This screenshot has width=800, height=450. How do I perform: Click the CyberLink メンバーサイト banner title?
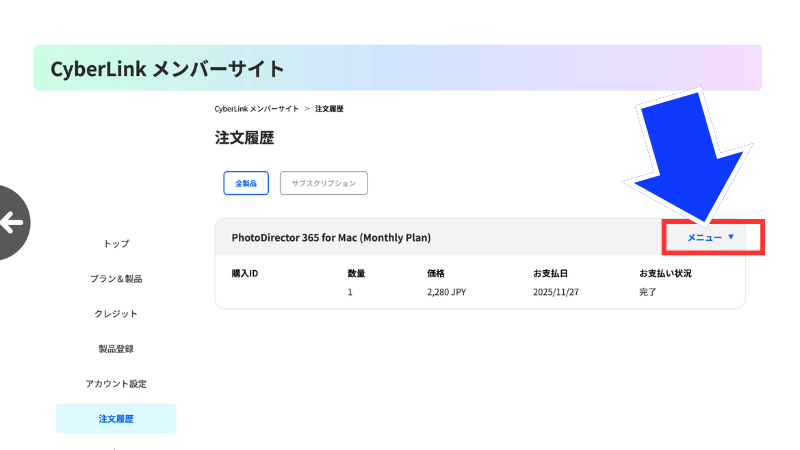(x=167, y=69)
